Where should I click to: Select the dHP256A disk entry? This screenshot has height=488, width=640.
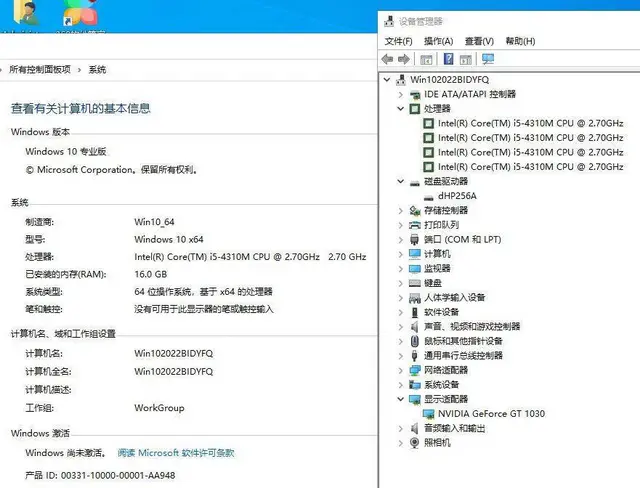457,196
